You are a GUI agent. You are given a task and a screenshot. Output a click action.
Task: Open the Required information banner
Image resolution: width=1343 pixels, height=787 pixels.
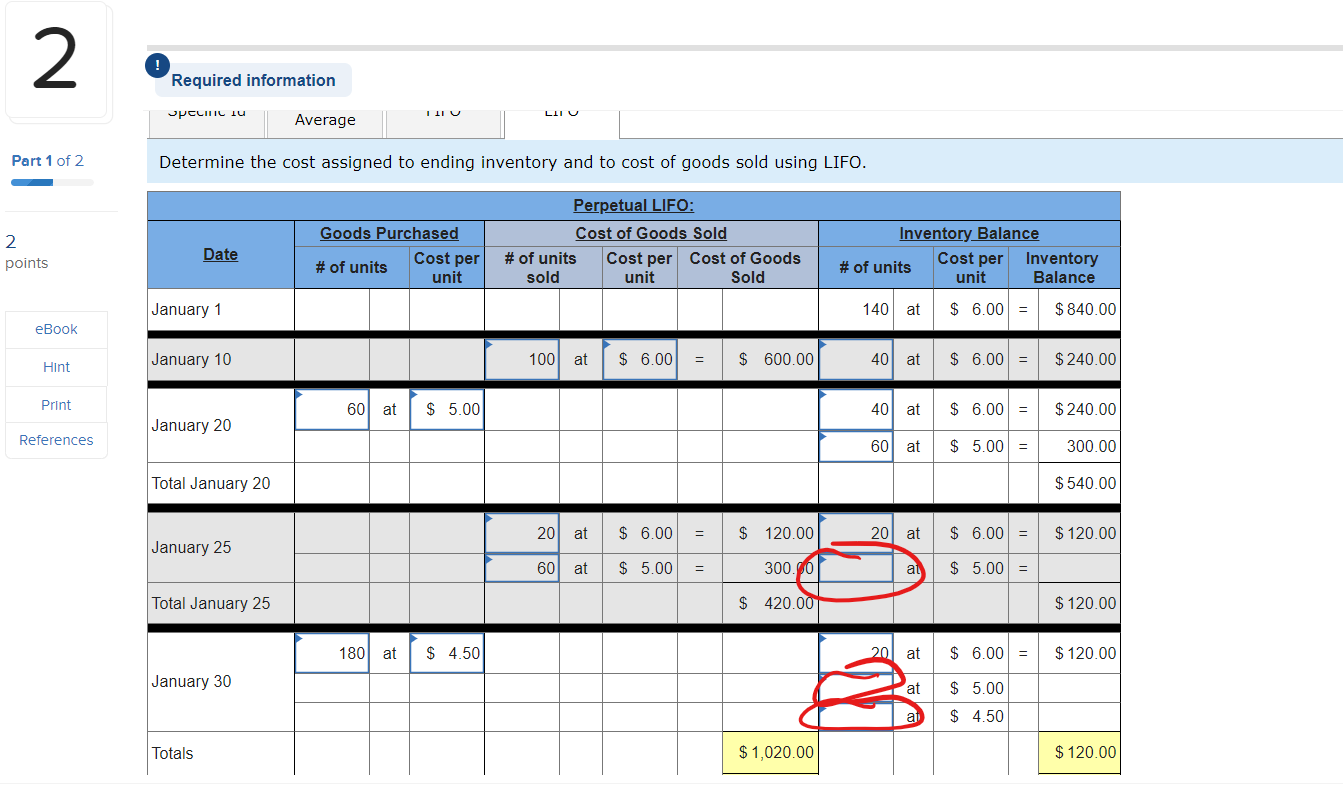(253, 80)
